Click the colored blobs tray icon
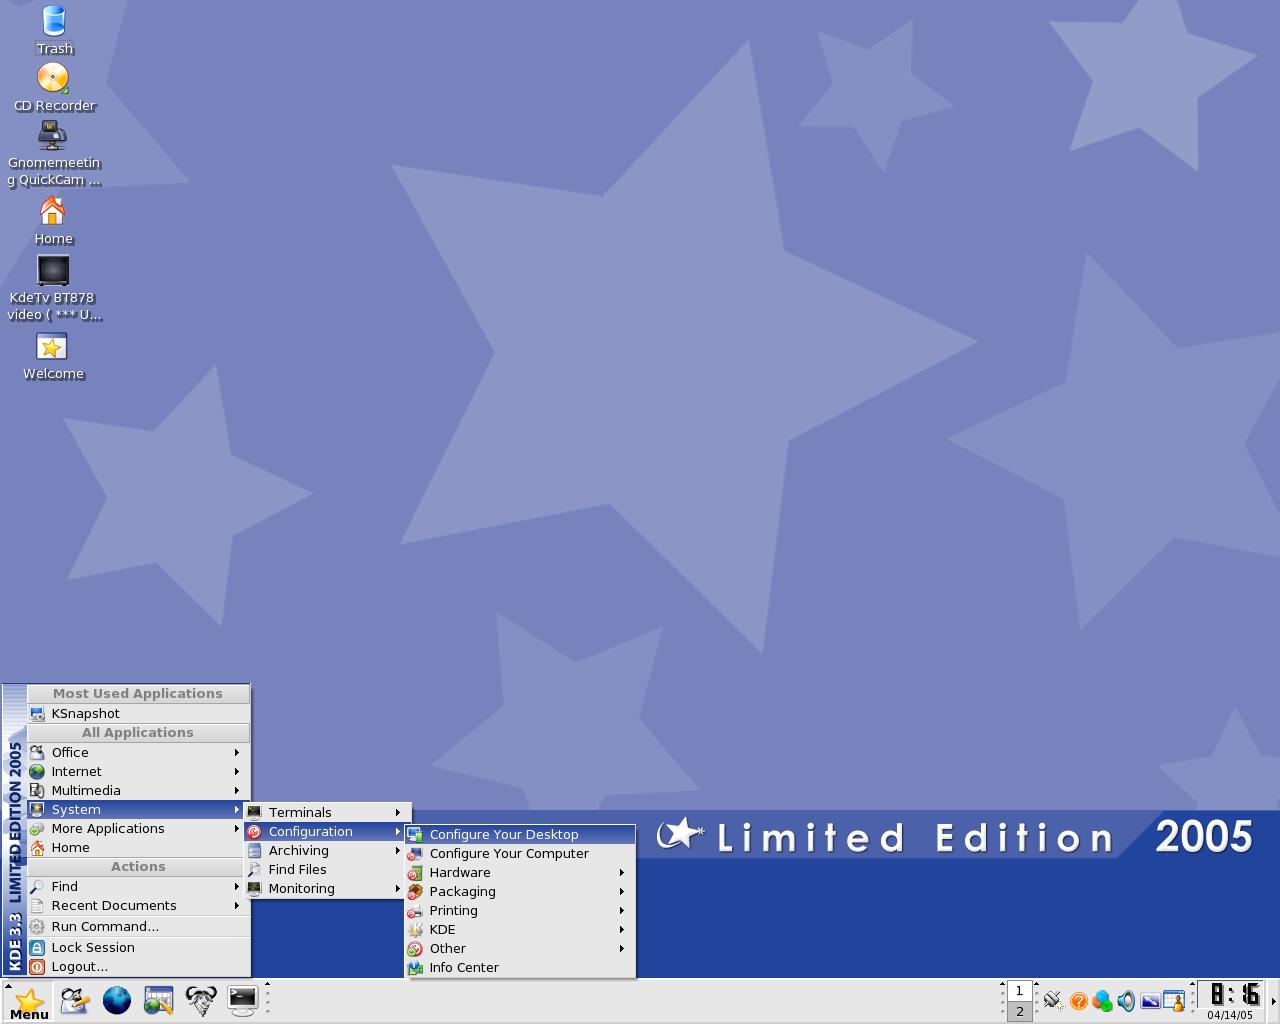1280x1024 pixels. pyautogui.click(x=1102, y=1001)
